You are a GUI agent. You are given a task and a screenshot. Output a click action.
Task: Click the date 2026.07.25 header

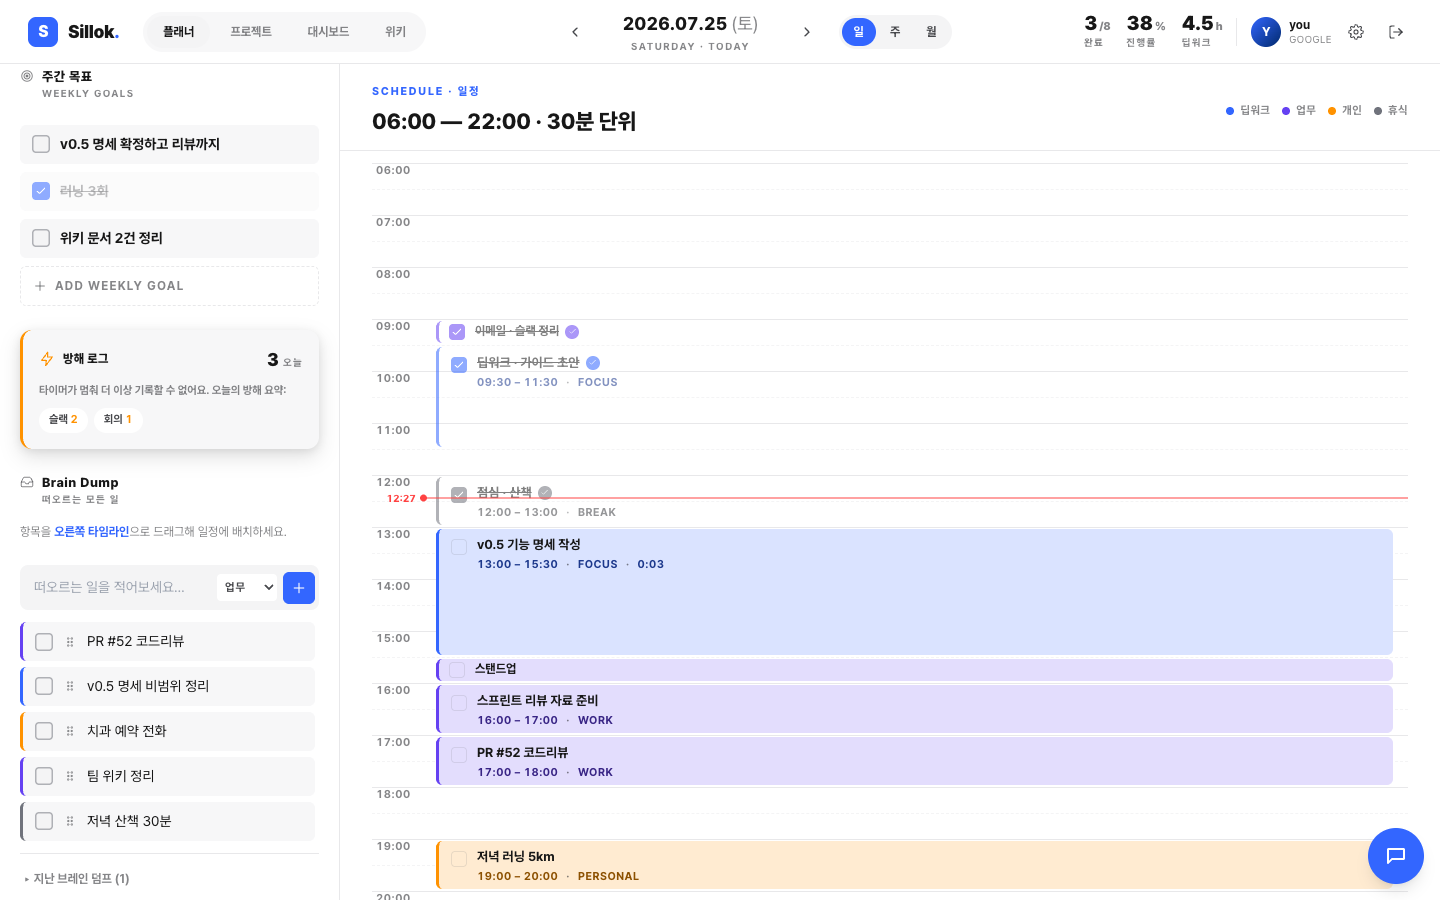click(x=690, y=24)
